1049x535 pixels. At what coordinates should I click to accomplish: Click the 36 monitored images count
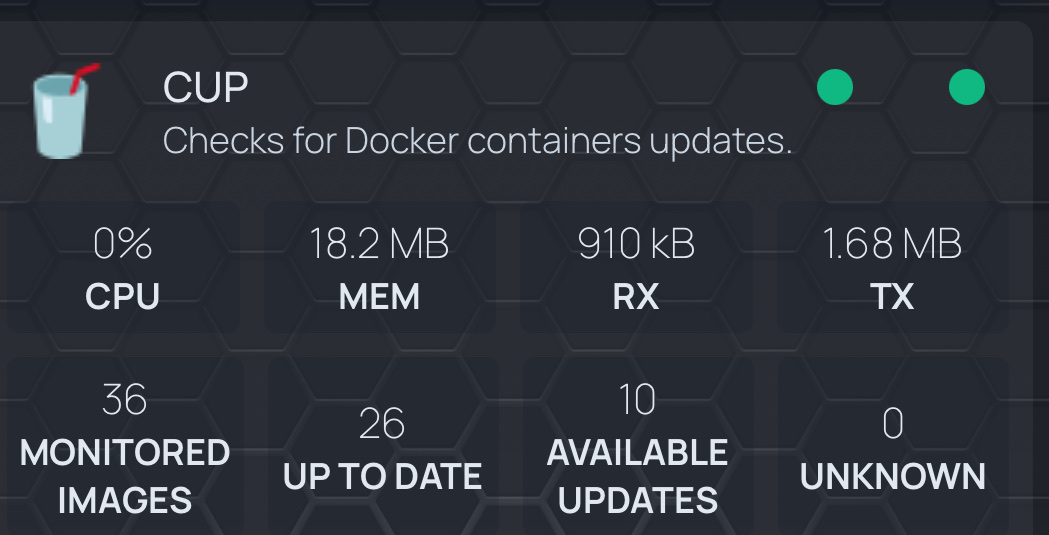[x=125, y=400]
